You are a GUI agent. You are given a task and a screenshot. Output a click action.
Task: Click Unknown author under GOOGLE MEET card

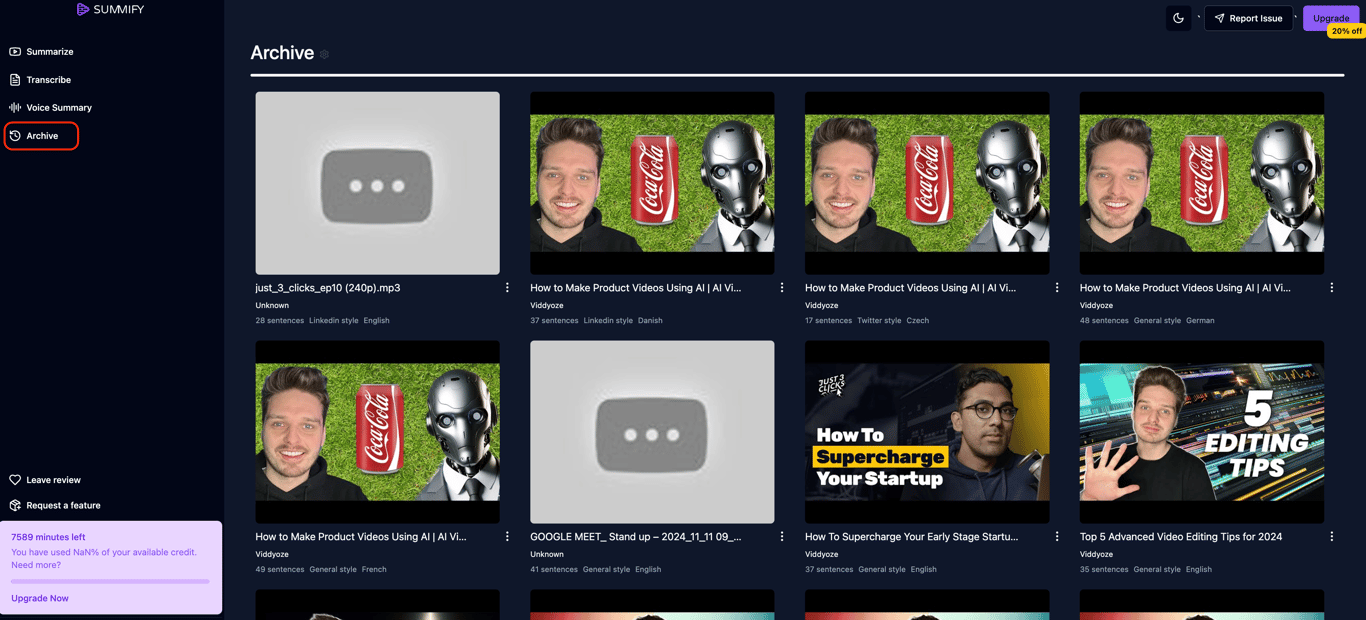coord(547,554)
